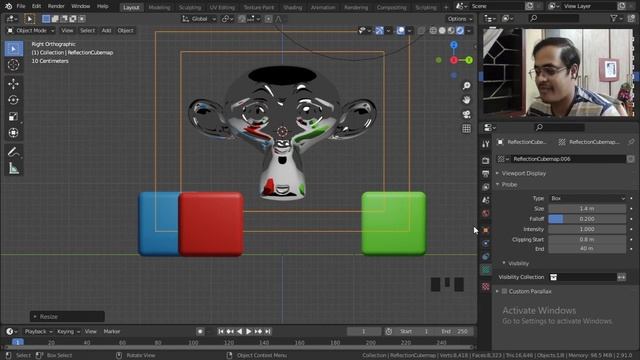Open the Window menu
Viewport: 640px width, 360px height.
pyautogui.click(x=80, y=6)
